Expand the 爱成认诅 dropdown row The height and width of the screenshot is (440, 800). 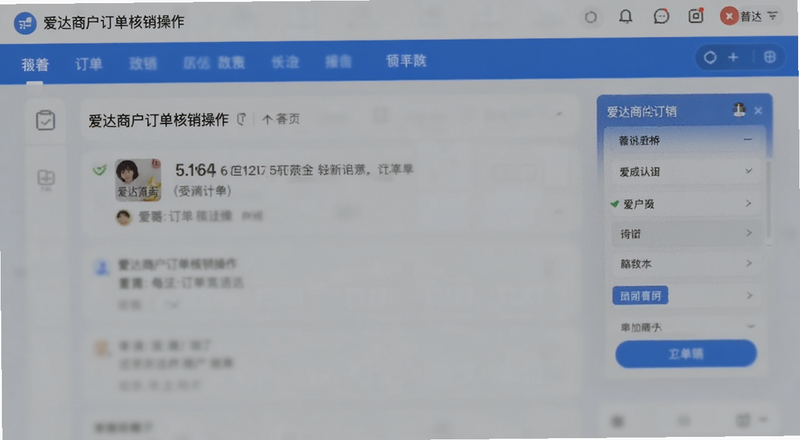(684, 172)
